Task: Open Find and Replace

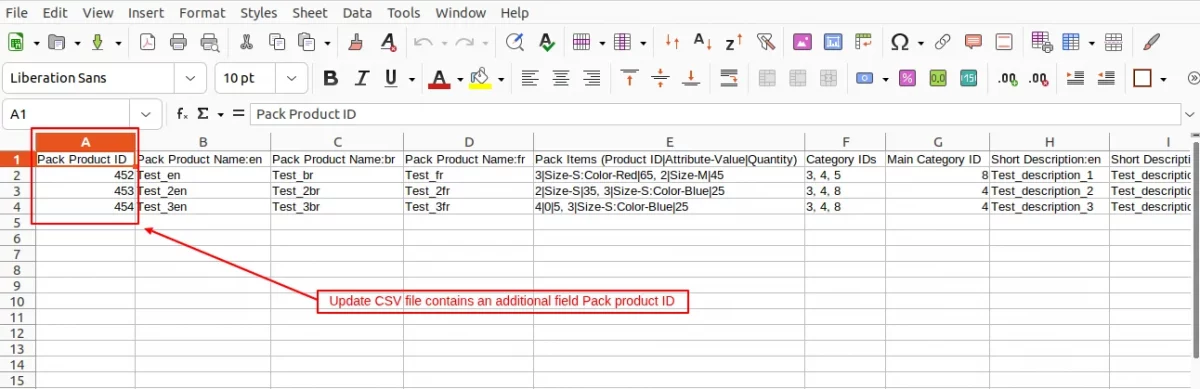Action: pos(515,43)
